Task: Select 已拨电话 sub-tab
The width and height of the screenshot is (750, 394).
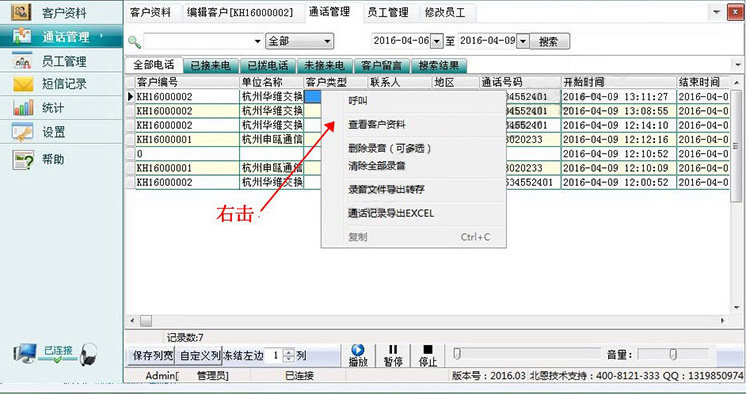Action: pos(268,66)
